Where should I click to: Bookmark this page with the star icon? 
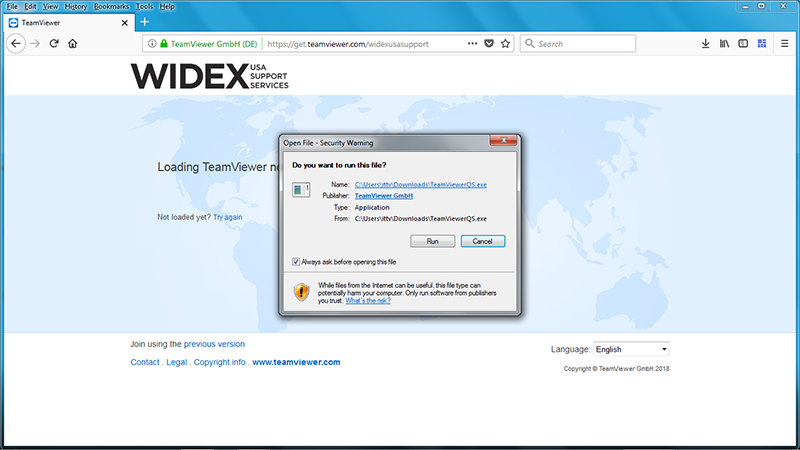pyautogui.click(x=506, y=44)
